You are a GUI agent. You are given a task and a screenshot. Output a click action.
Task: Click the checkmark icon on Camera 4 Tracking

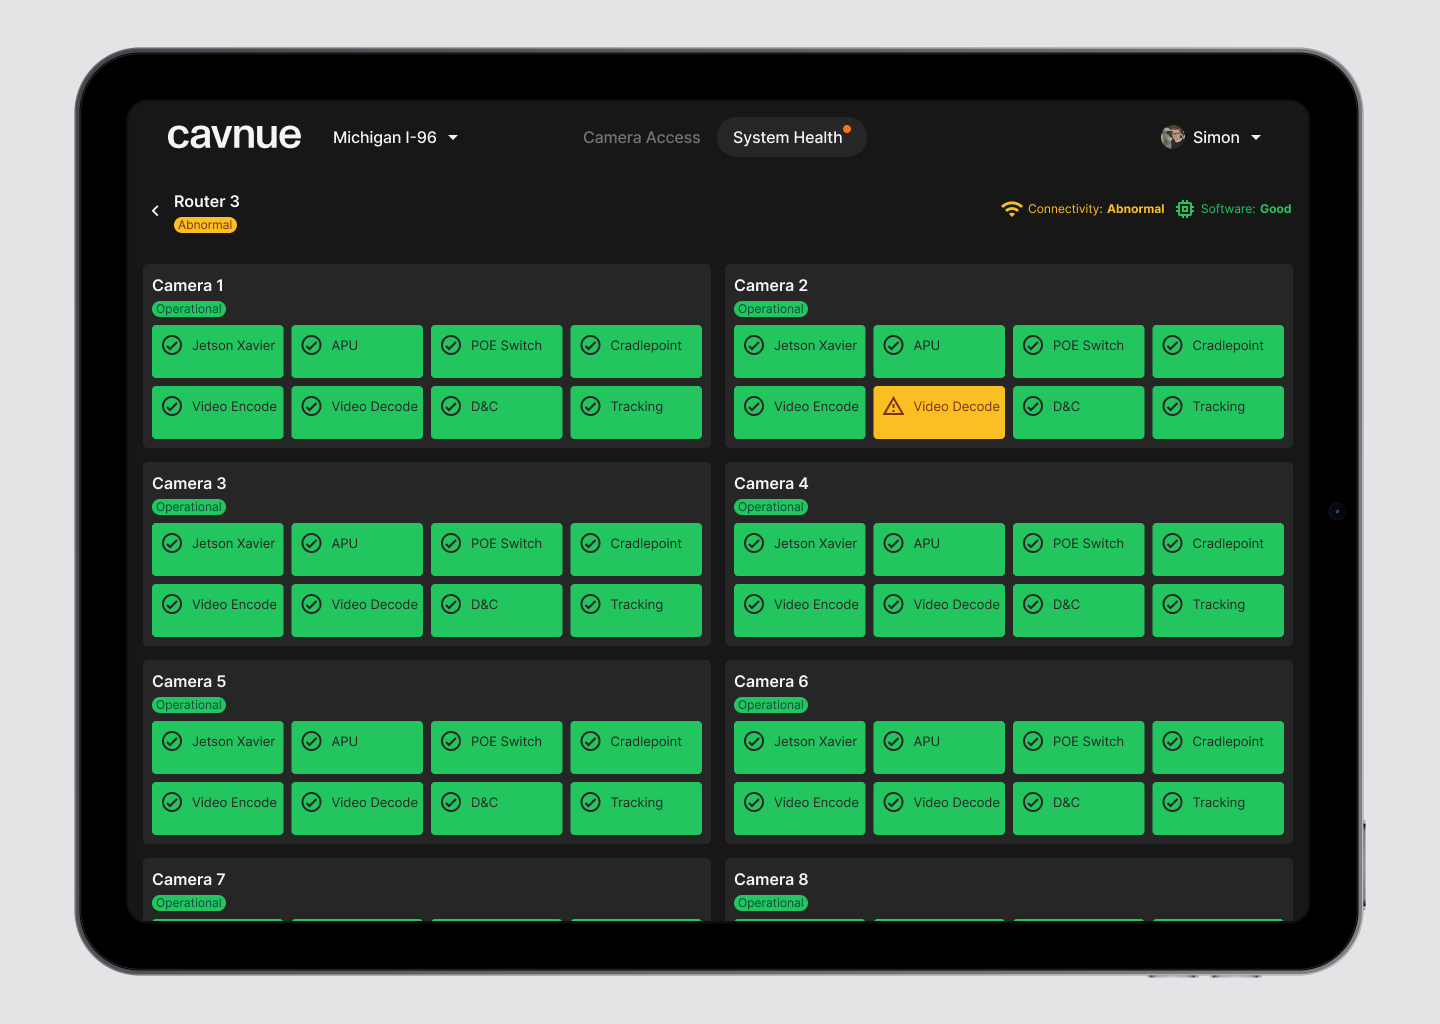pos(1172,604)
